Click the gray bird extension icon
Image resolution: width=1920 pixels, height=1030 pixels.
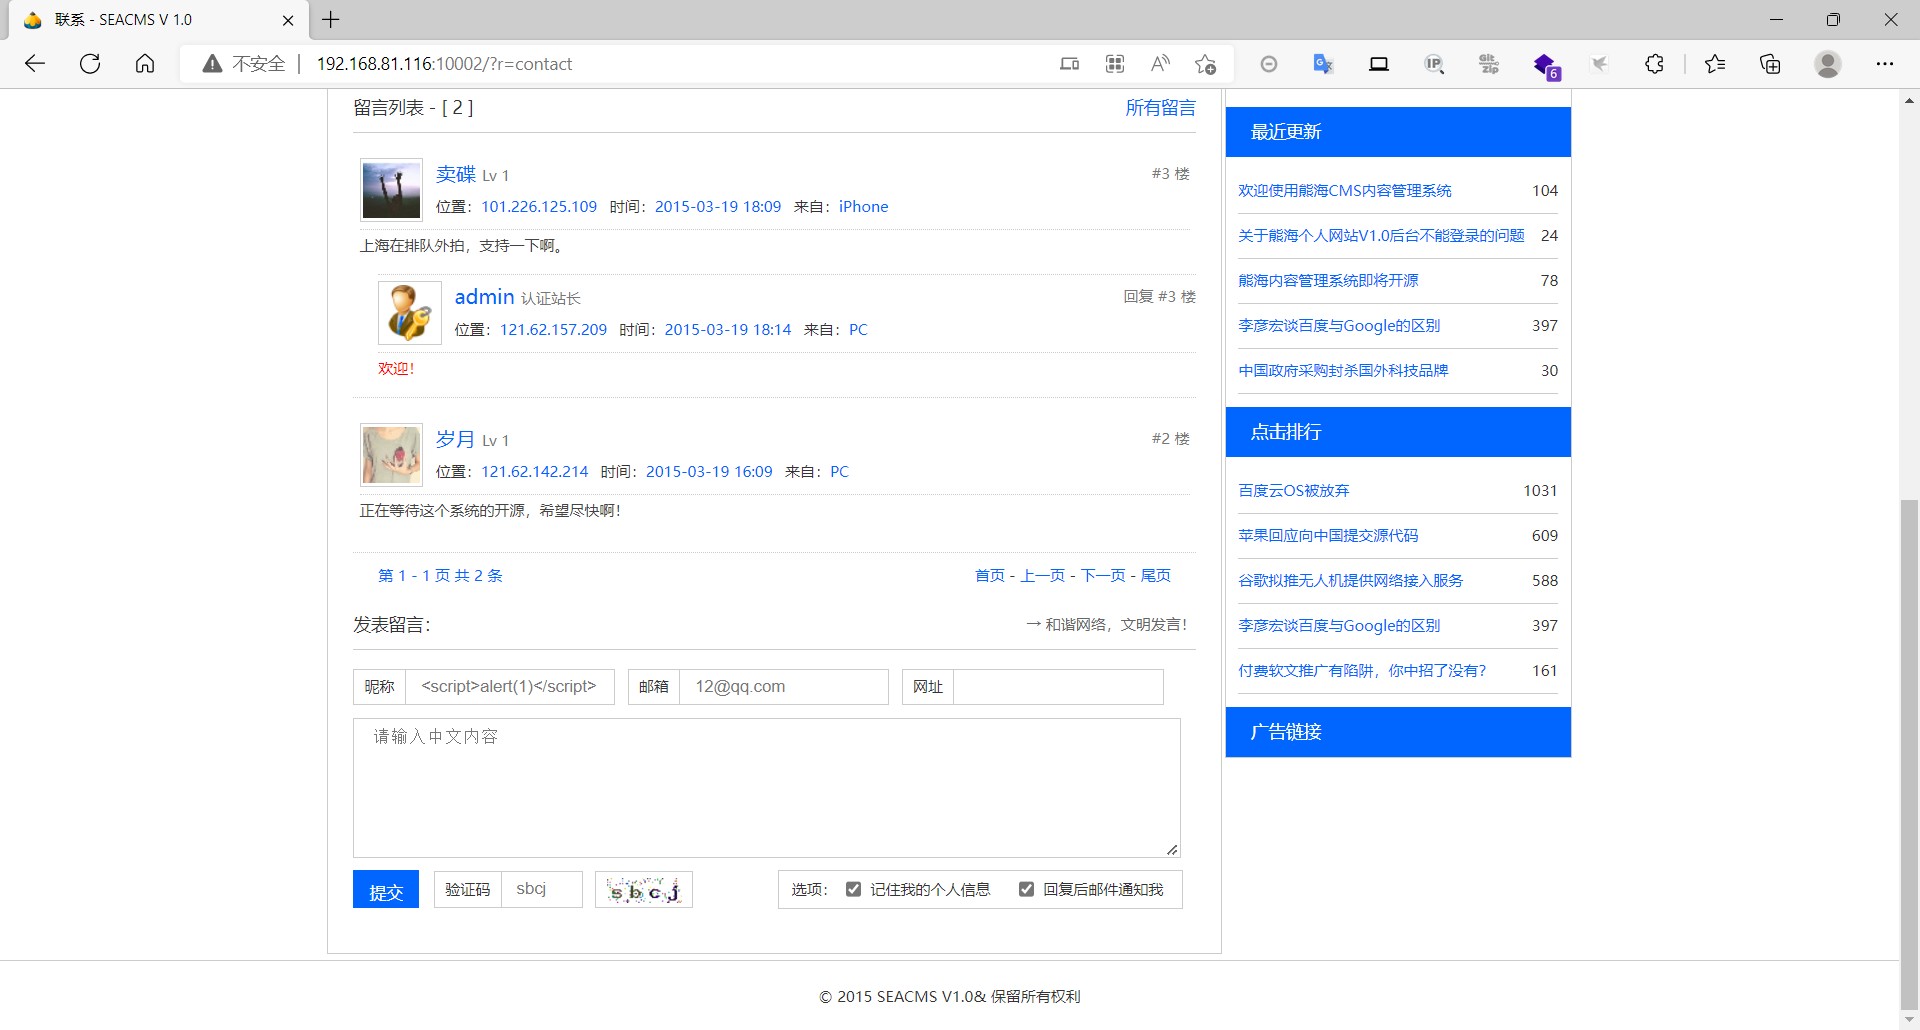pos(1600,64)
